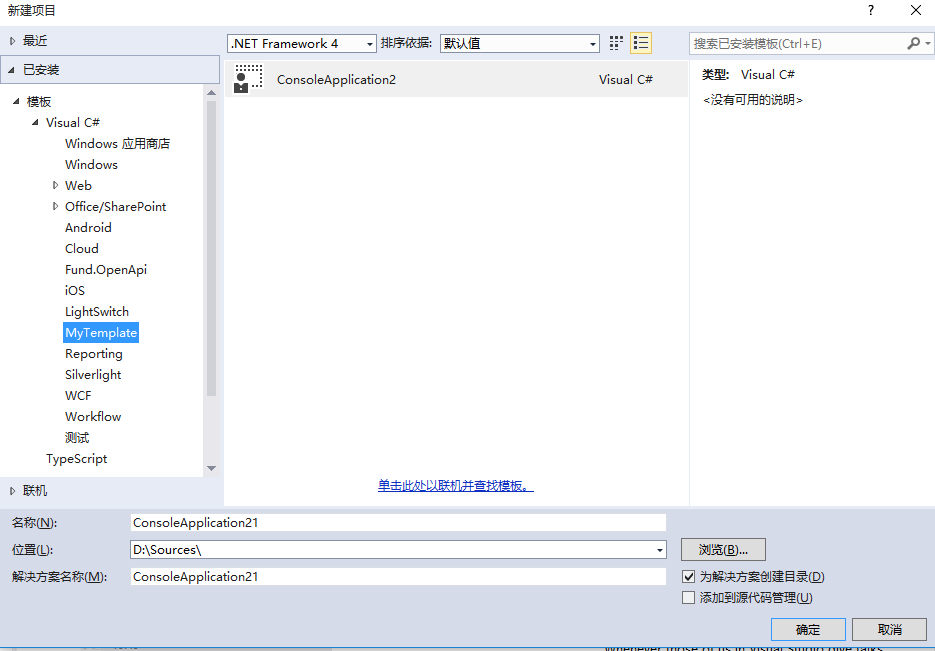Click the search magnifier icon
This screenshot has width=935, height=651.
[914, 44]
